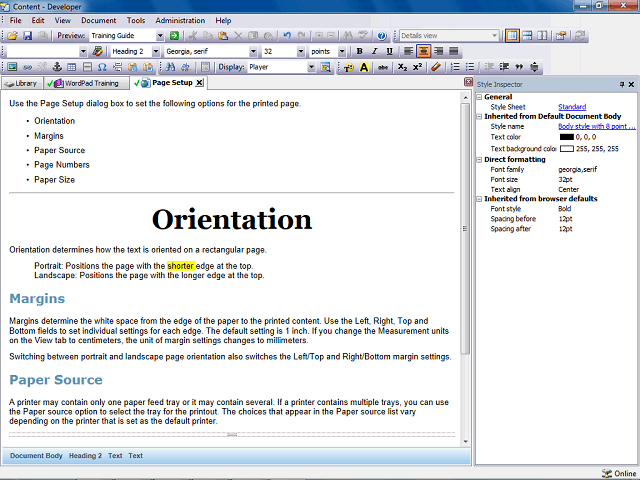Open the Georgia, serif font dropdown
Viewport: 640px width, 480px height.
253,51
